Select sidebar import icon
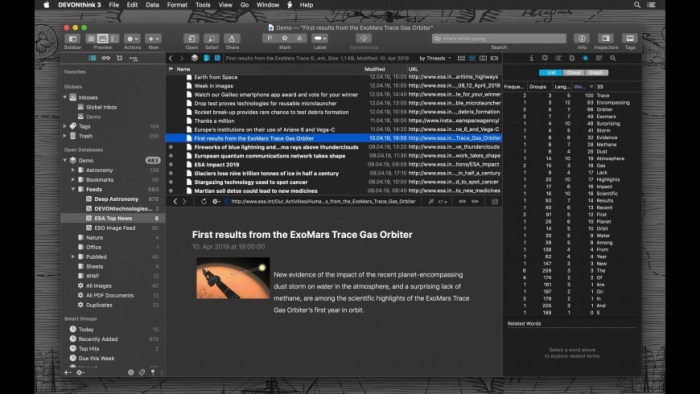Screen dimensions: 700x394 (119, 58)
